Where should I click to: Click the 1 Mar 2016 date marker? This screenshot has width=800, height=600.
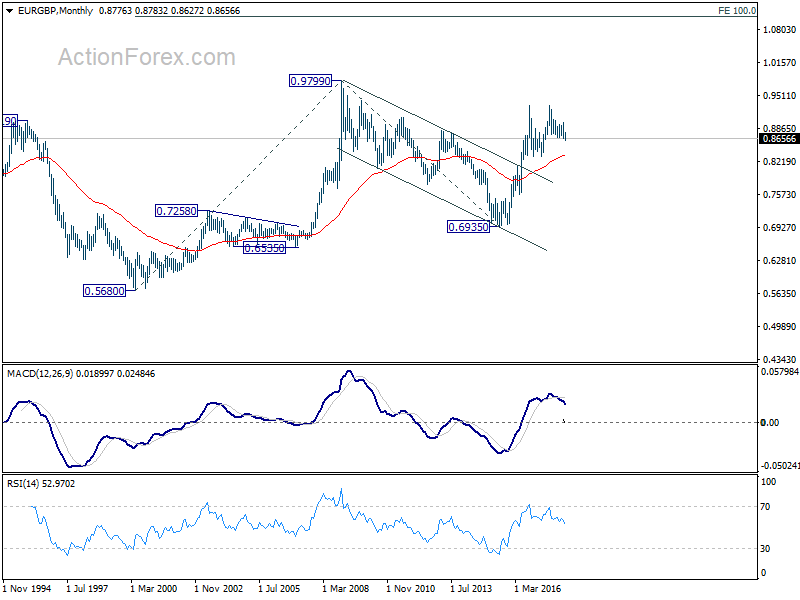[x=538, y=588]
